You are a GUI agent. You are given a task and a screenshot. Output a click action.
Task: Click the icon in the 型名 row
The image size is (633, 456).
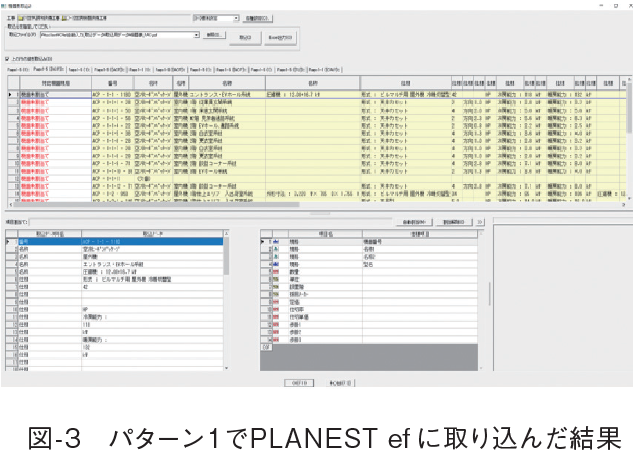[277, 264]
